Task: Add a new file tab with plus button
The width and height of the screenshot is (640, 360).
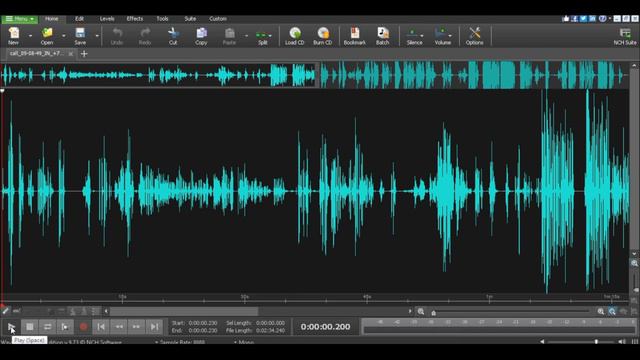Action: coord(84,53)
